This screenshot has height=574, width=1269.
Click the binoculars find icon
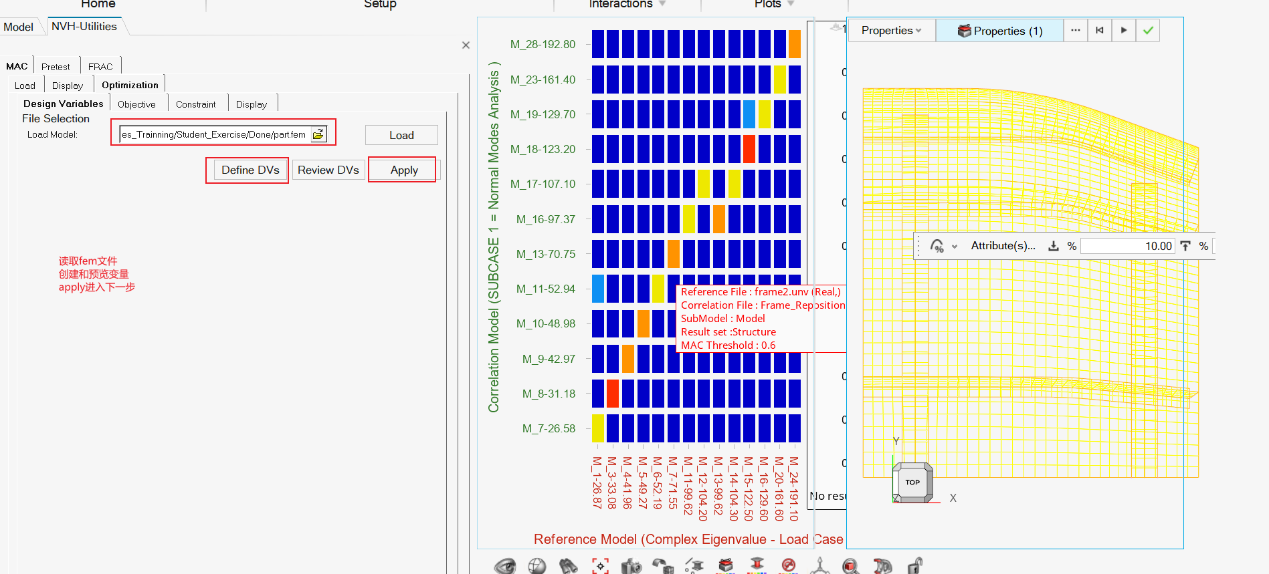(x=569, y=566)
